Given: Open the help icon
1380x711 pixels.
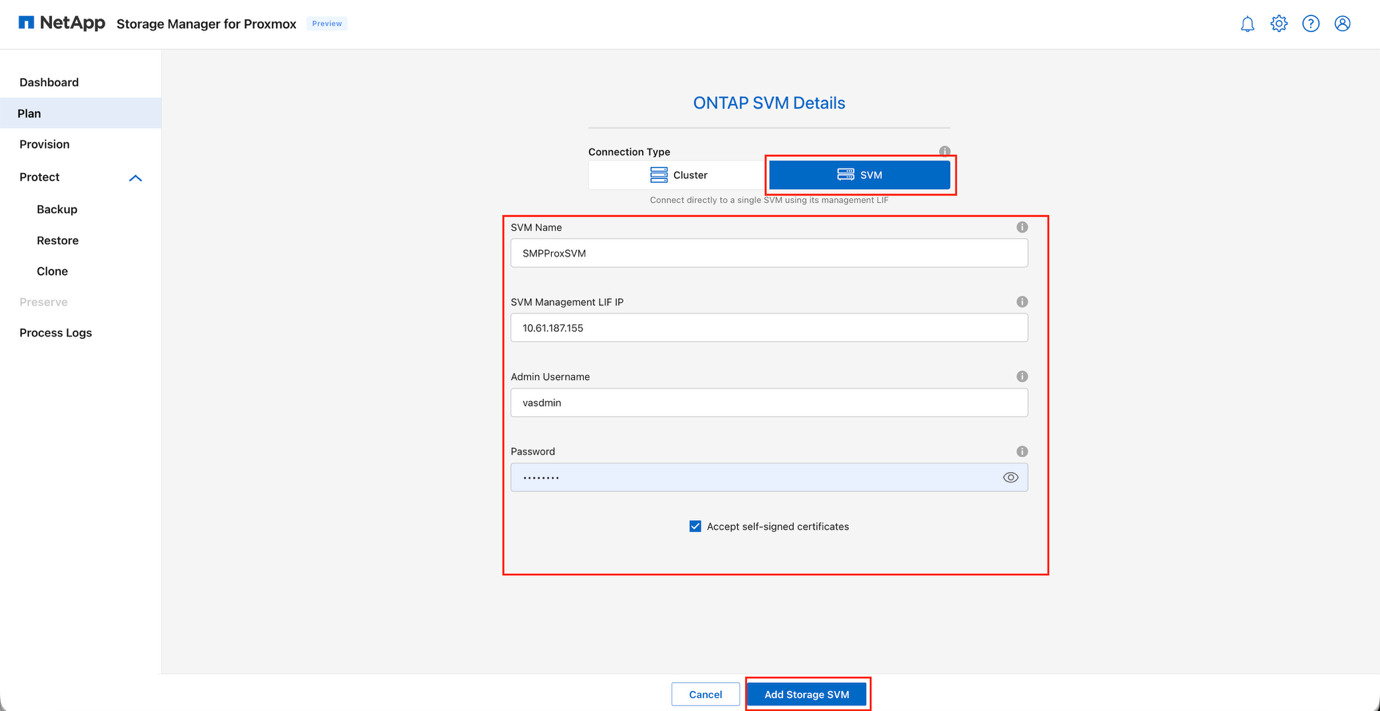Looking at the screenshot, I should coord(1311,23).
